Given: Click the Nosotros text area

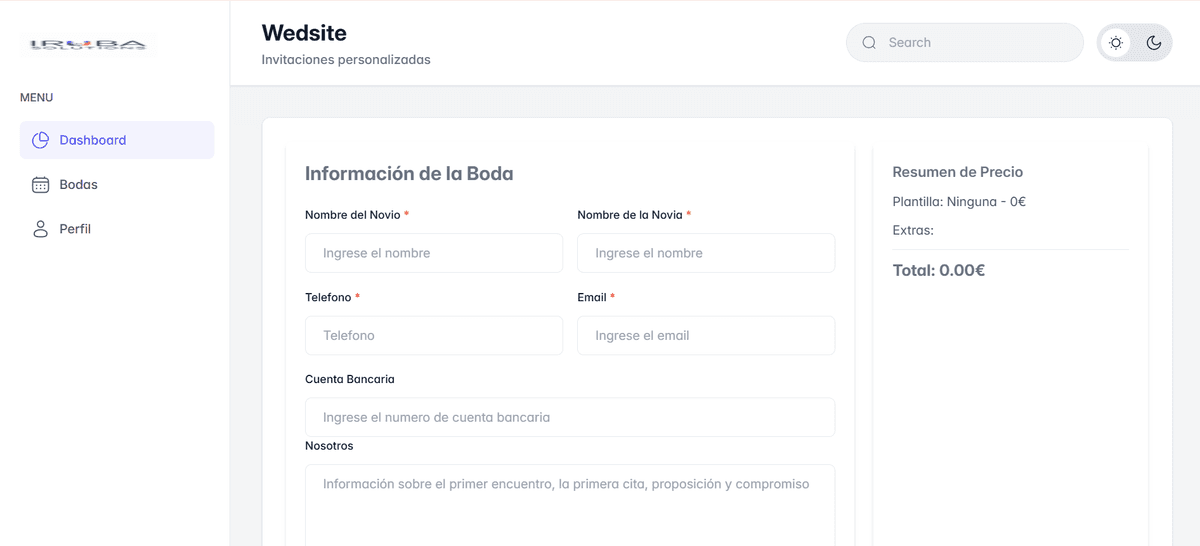Looking at the screenshot, I should click(570, 505).
